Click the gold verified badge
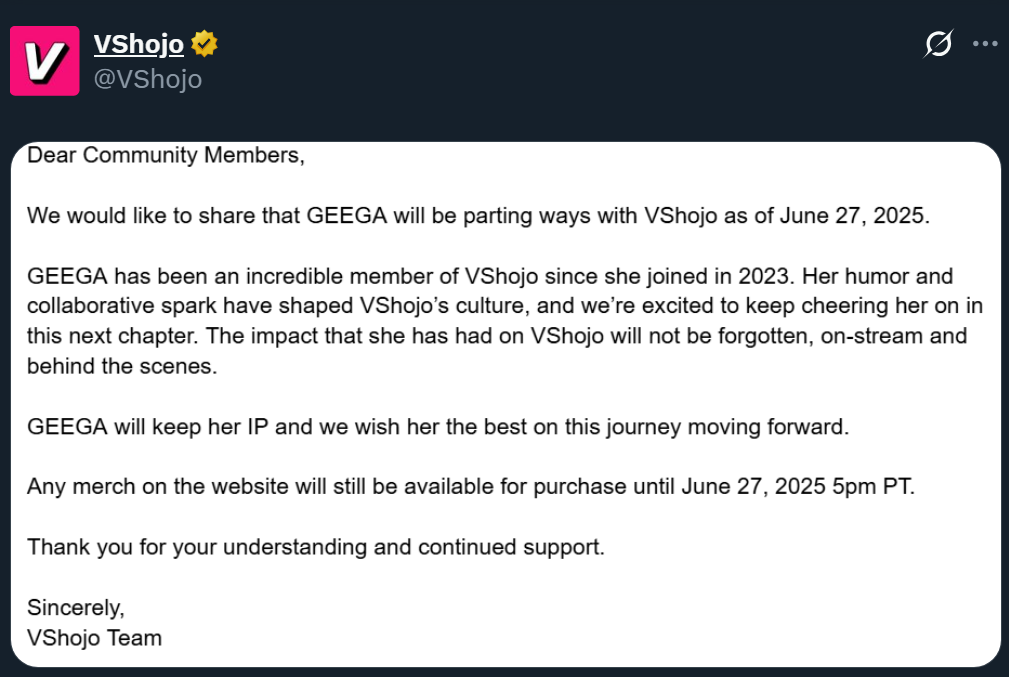This screenshot has width=1009, height=677. coord(204,44)
